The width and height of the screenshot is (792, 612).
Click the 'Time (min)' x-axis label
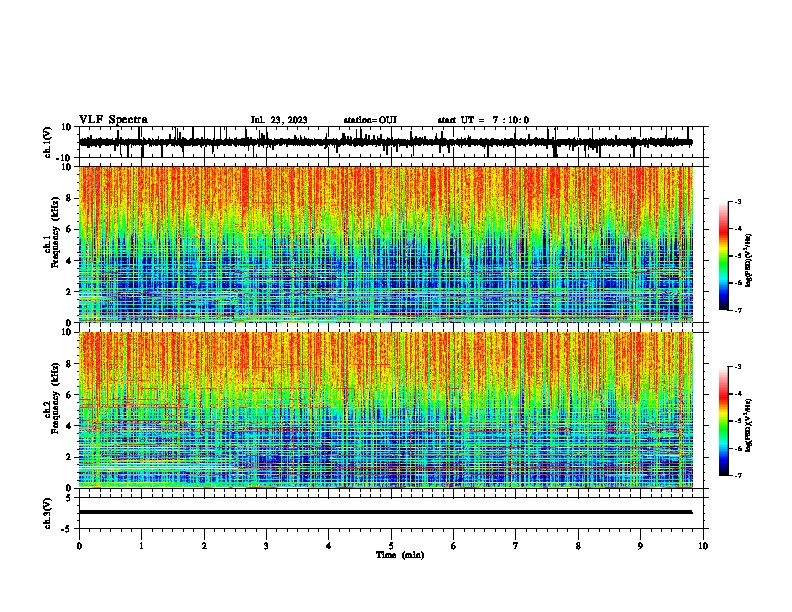[400, 555]
